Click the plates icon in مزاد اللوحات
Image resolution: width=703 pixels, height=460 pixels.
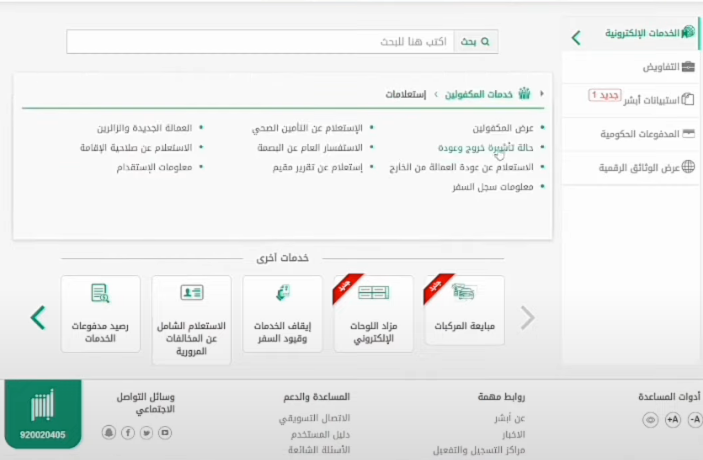pos(373,293)
